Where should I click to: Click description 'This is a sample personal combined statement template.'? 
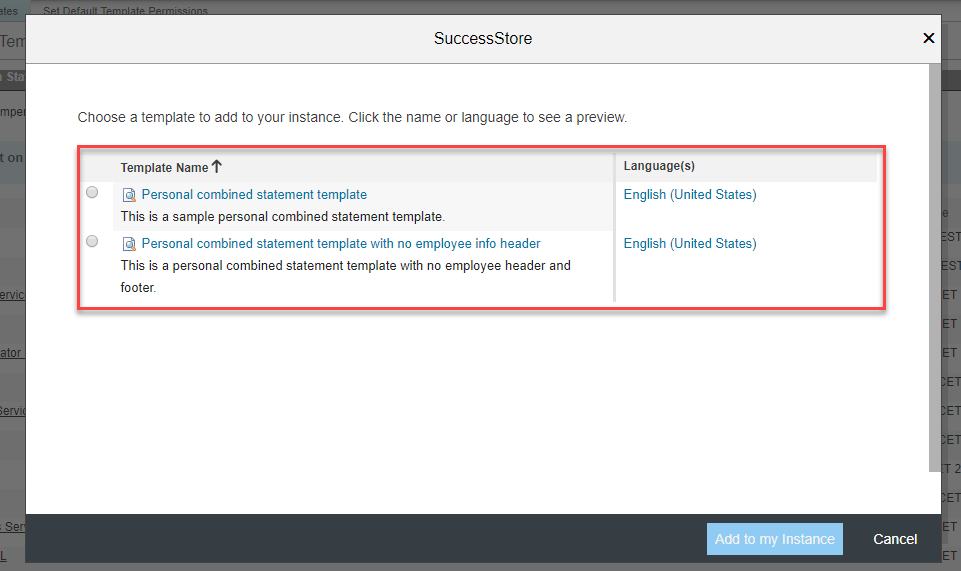pos(283,216)
